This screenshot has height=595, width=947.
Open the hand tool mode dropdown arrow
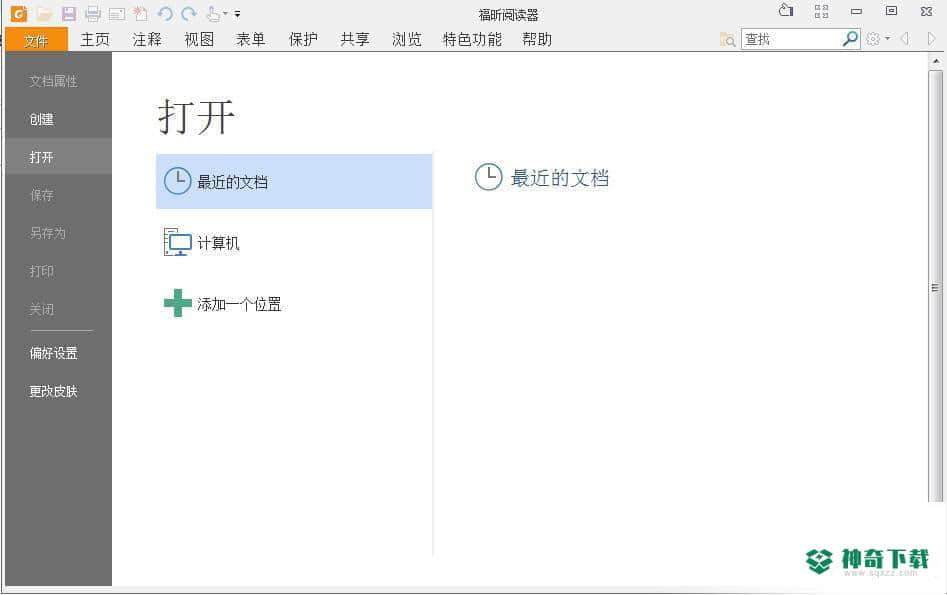coord(225,13)
